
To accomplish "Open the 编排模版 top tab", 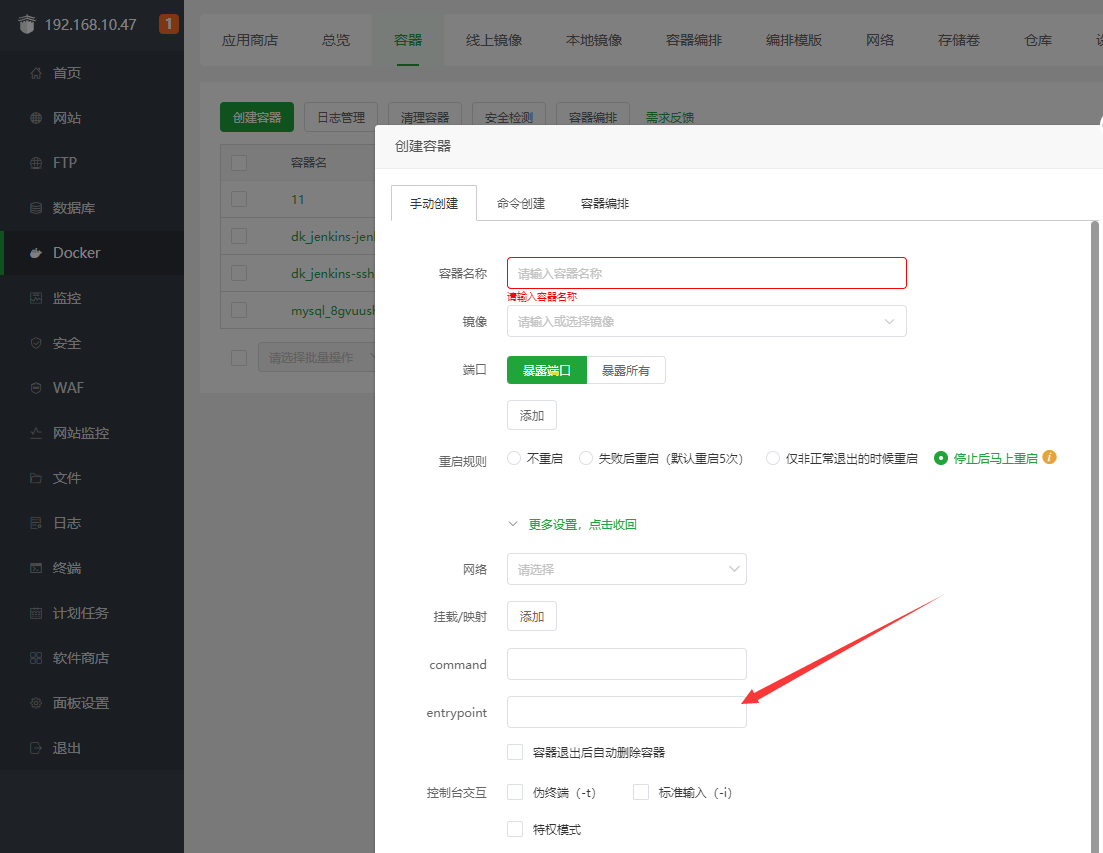I will pos(793,41).
